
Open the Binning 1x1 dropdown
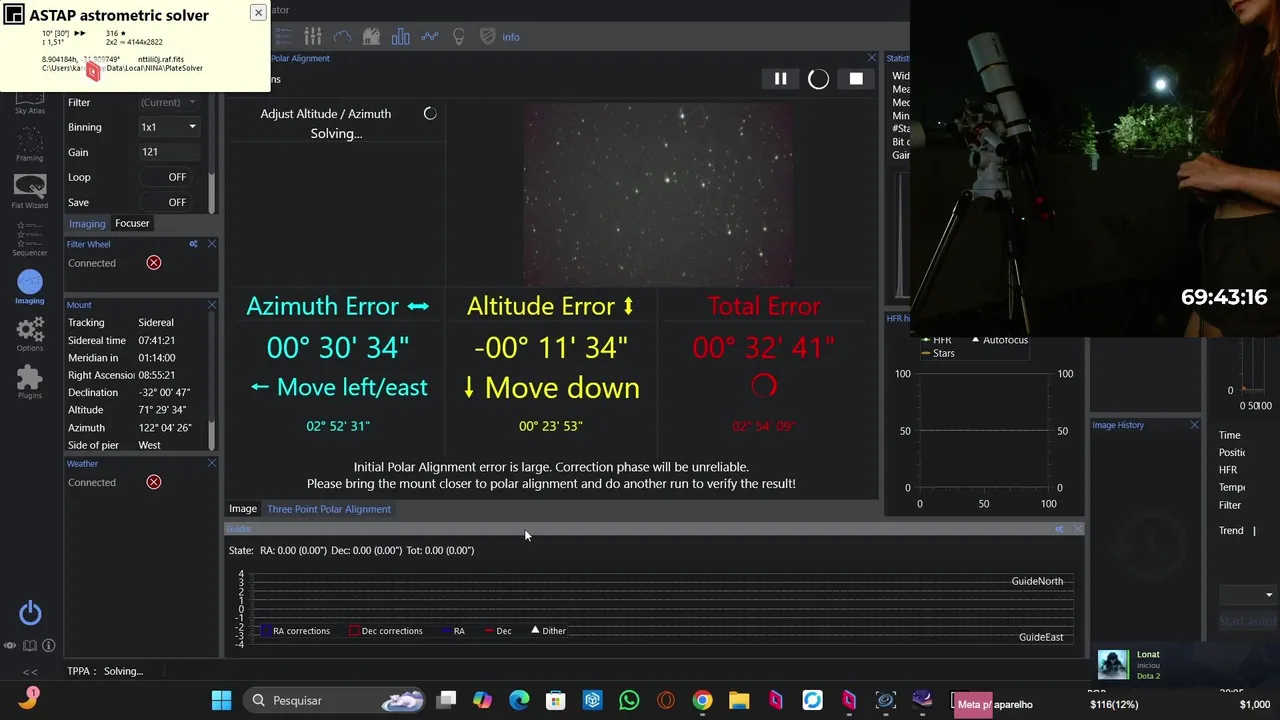pyautogui.click(x=168, y=127)
